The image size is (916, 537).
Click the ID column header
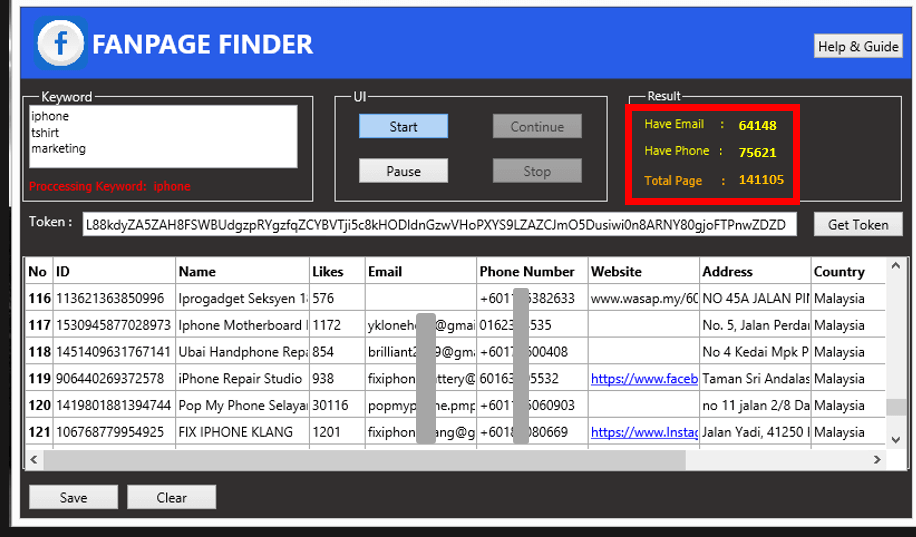114,272
